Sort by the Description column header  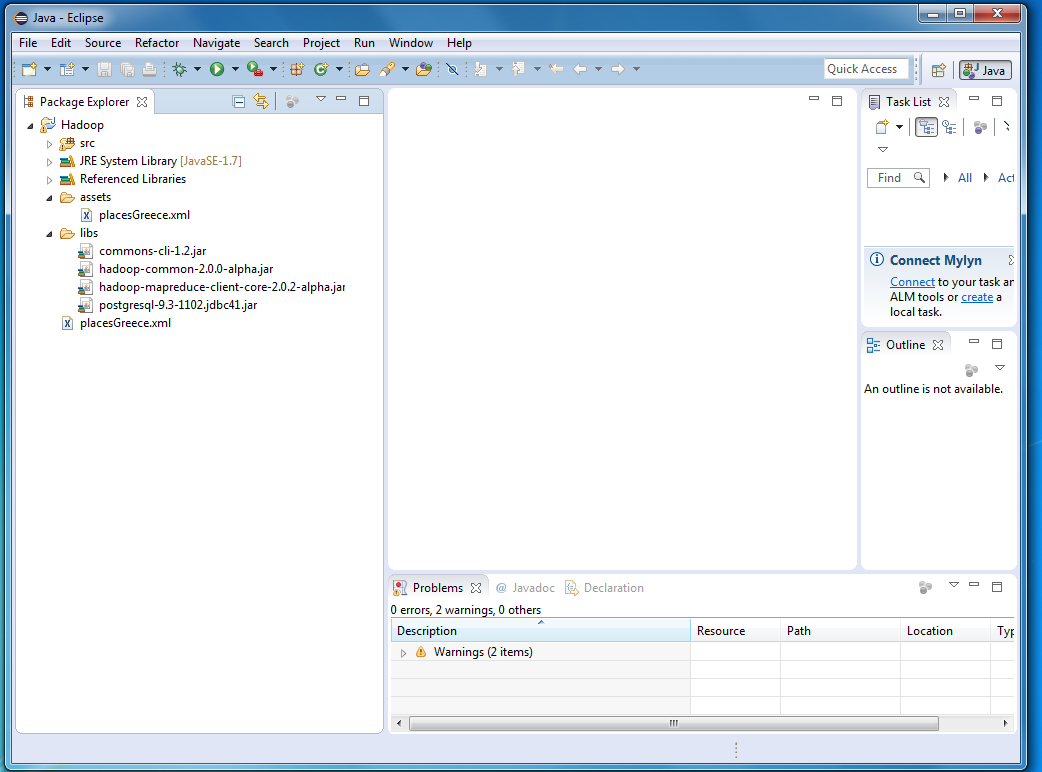[540, 630]
